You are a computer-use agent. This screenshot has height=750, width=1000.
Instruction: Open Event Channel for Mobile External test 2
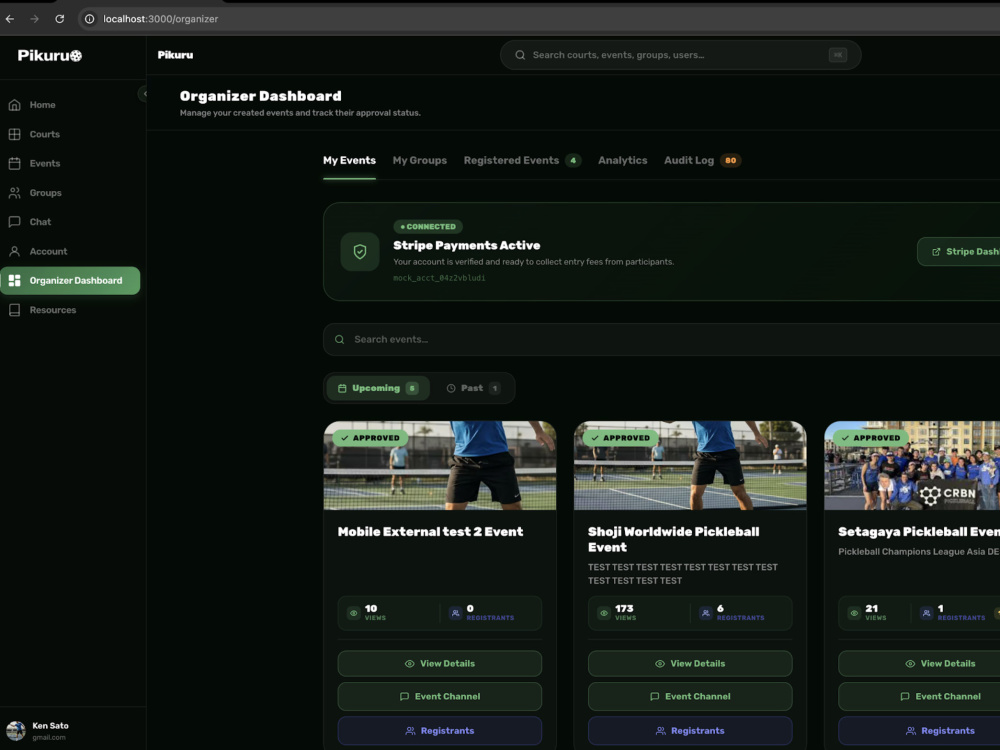coord(440,696)
